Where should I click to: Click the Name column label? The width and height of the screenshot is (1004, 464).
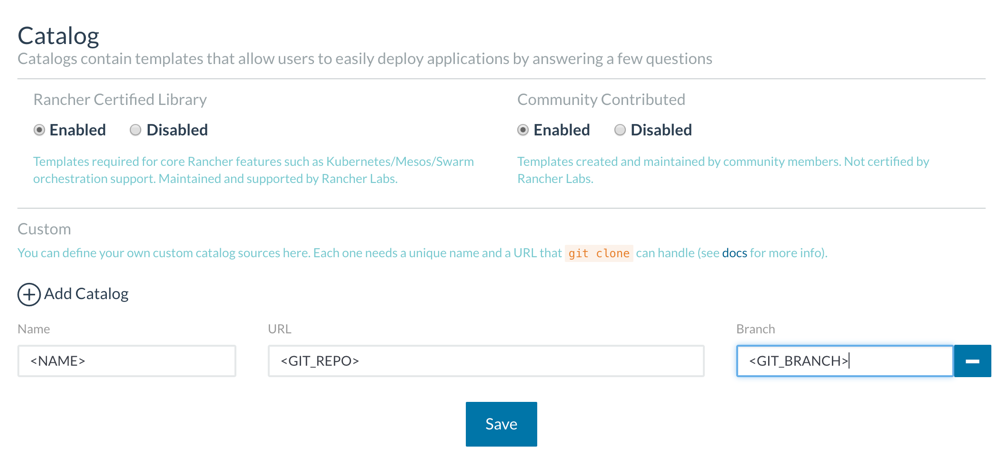34,329
